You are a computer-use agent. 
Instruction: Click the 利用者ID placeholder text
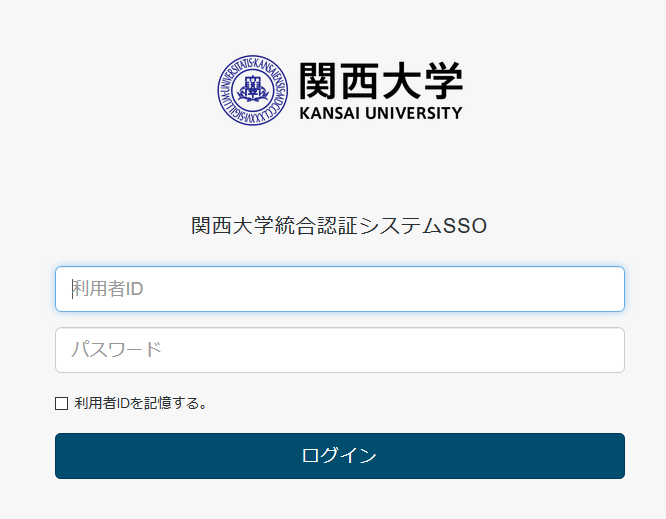[108, 289]
